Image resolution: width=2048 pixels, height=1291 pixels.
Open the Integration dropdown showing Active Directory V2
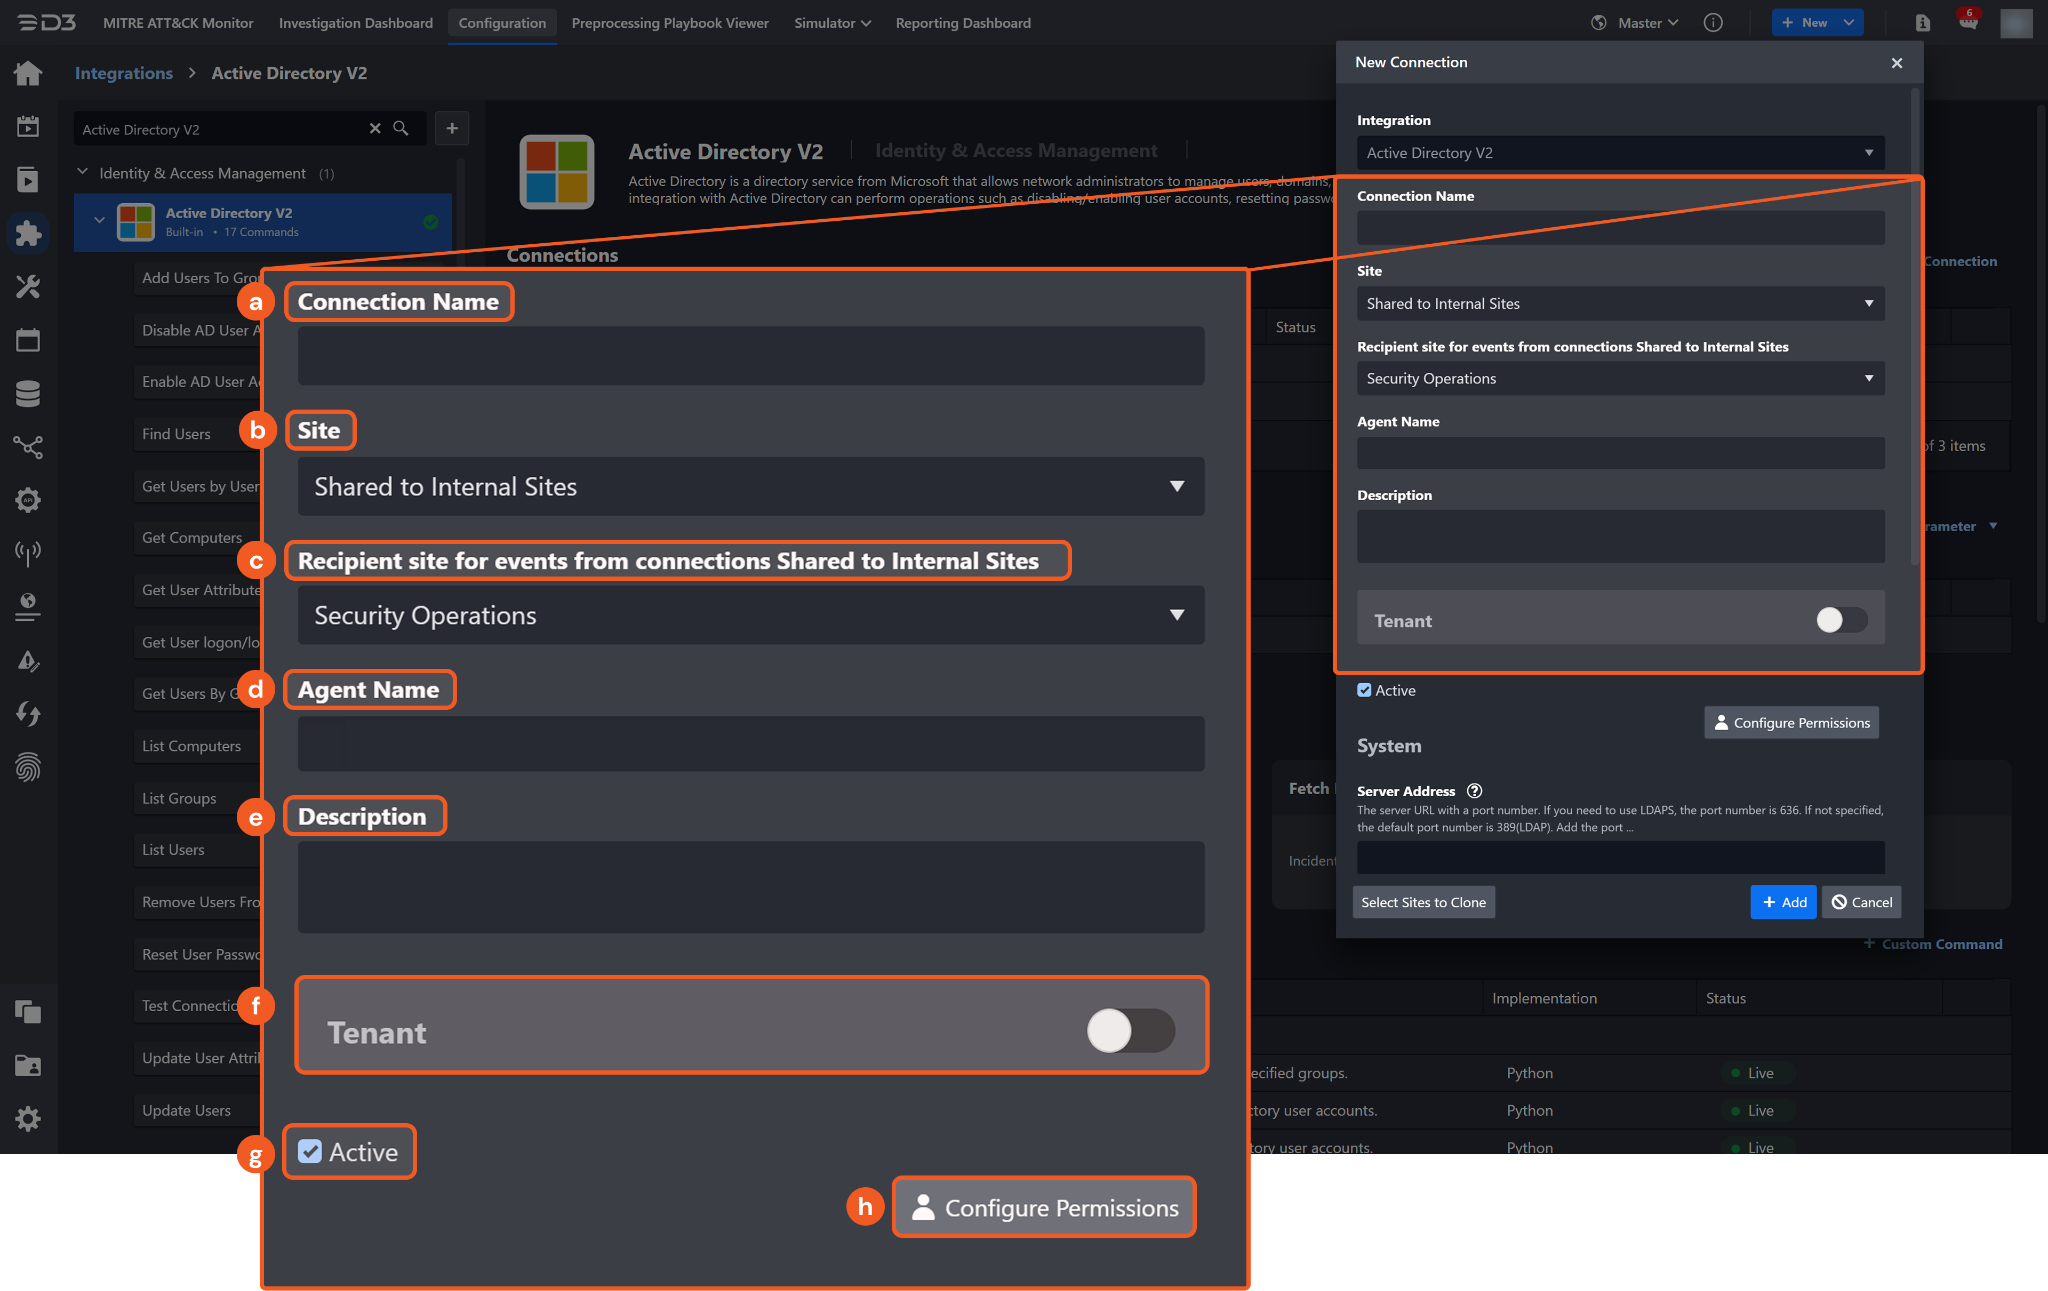click(x=1620, y=153)
